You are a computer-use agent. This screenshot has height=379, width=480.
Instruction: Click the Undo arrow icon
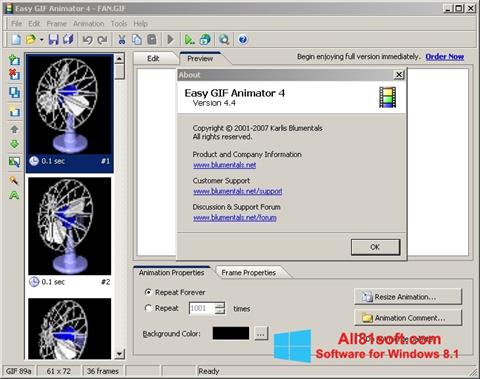[88, 40]
